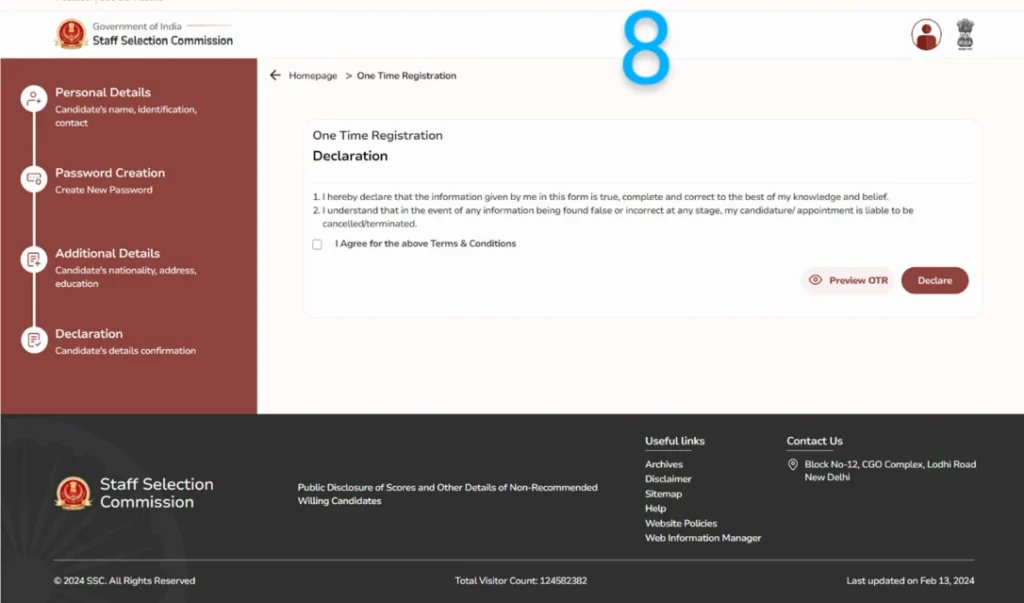Click the Block No-12, CGO Complex address

889,470
